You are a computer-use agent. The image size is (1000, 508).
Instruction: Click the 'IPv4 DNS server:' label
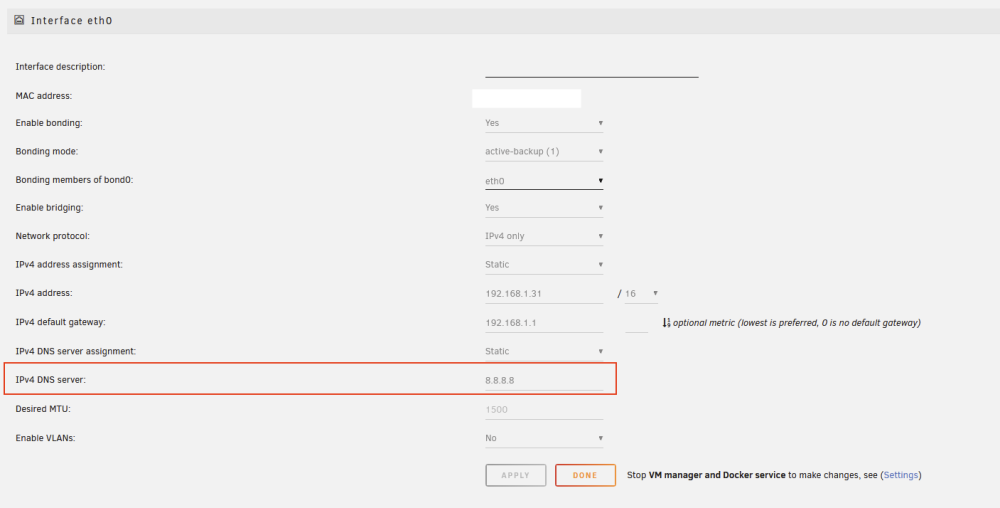coord(50,380)
